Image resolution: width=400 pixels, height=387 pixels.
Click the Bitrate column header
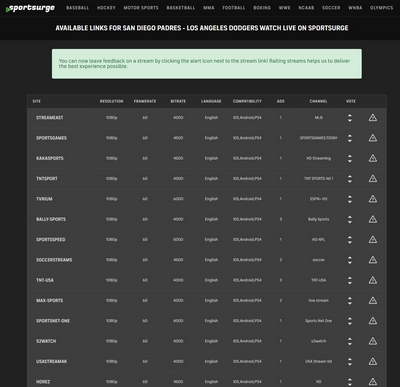tap(178, 101)
